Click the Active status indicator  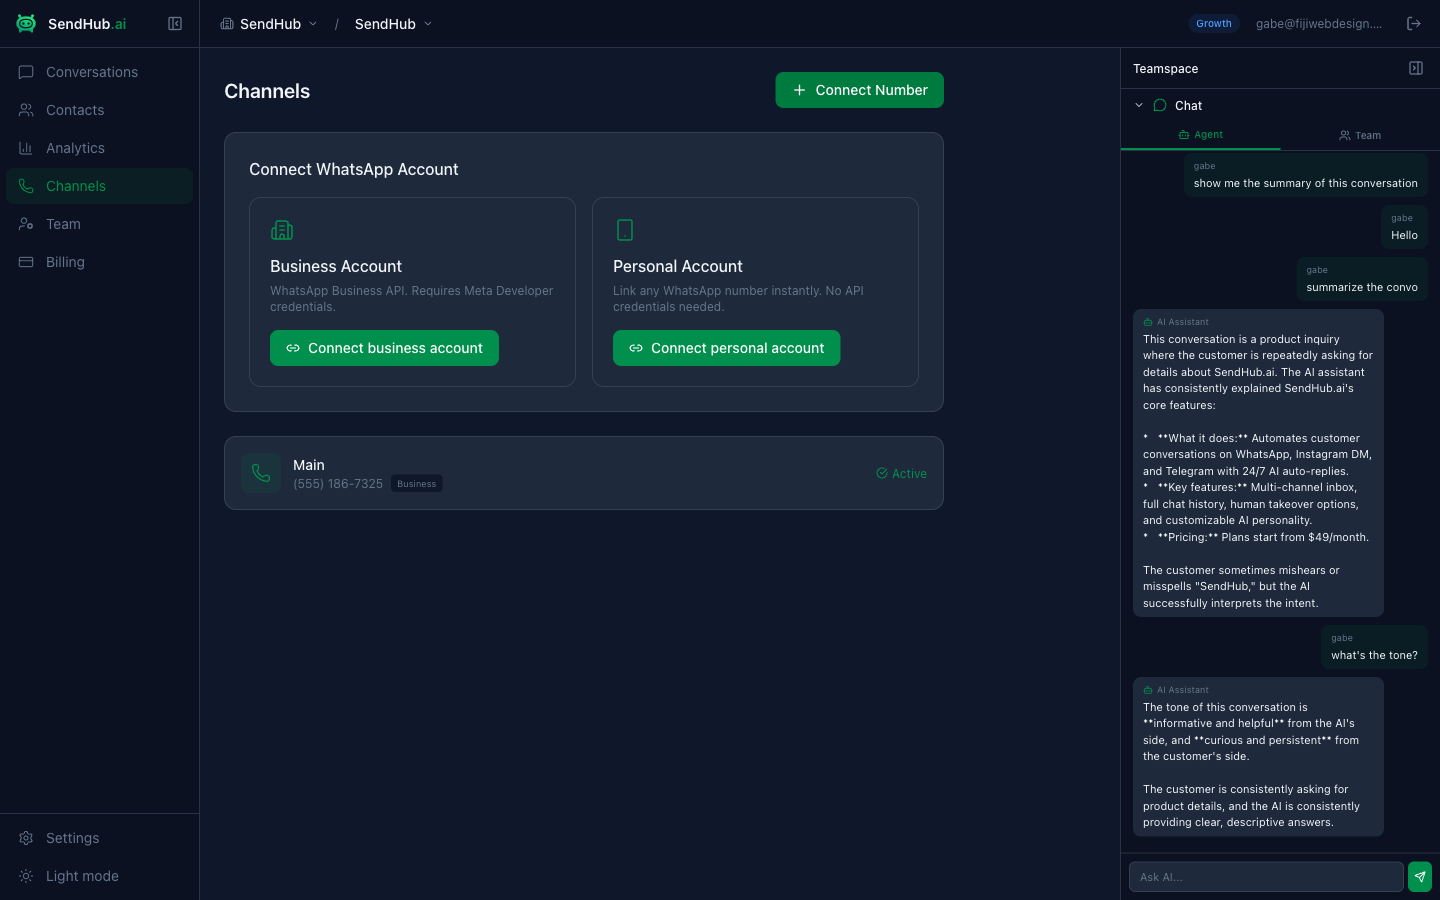[x=901, y=474]
